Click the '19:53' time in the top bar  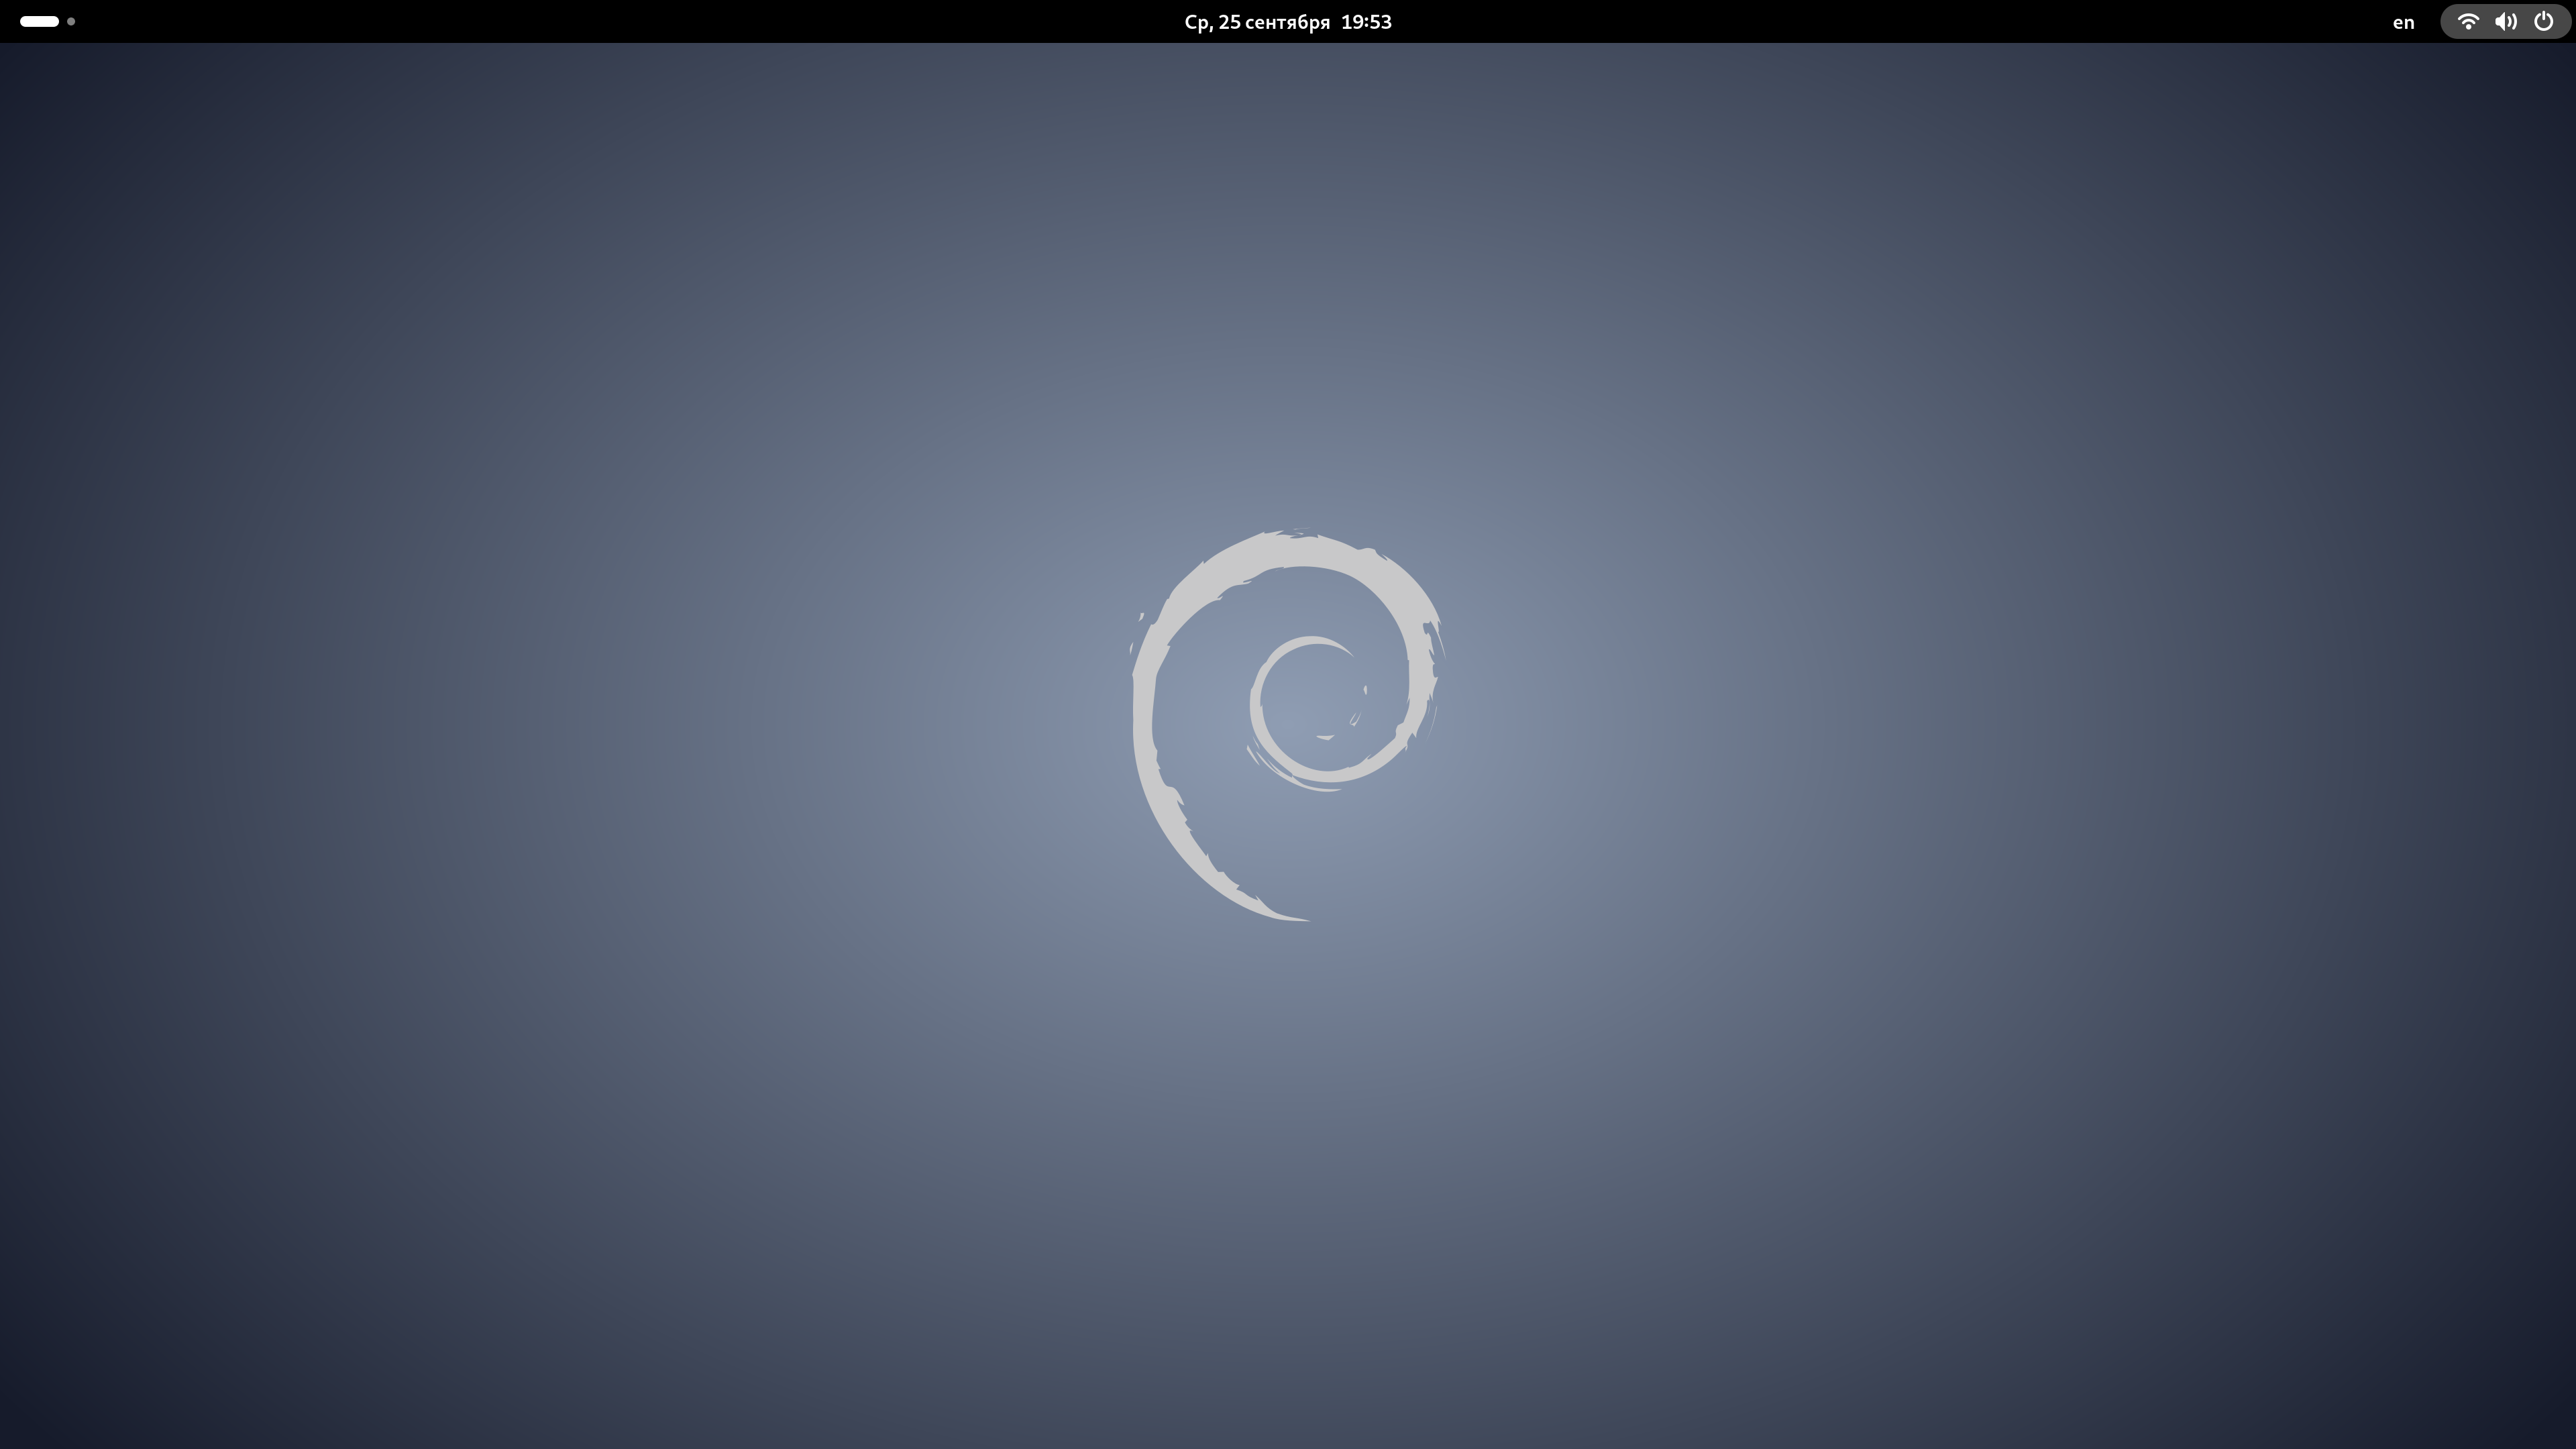click(1366, 22)
